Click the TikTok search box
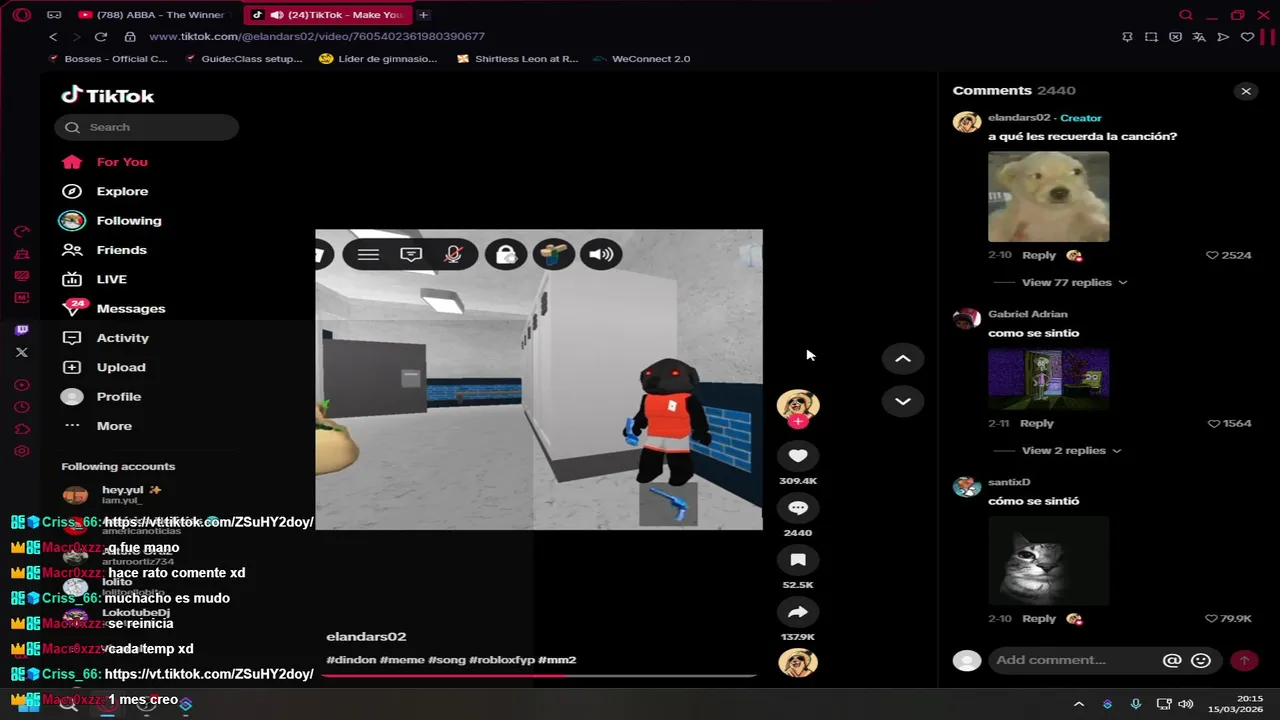The width and height of the screenshot is (1280, 720). pos(147,127)
